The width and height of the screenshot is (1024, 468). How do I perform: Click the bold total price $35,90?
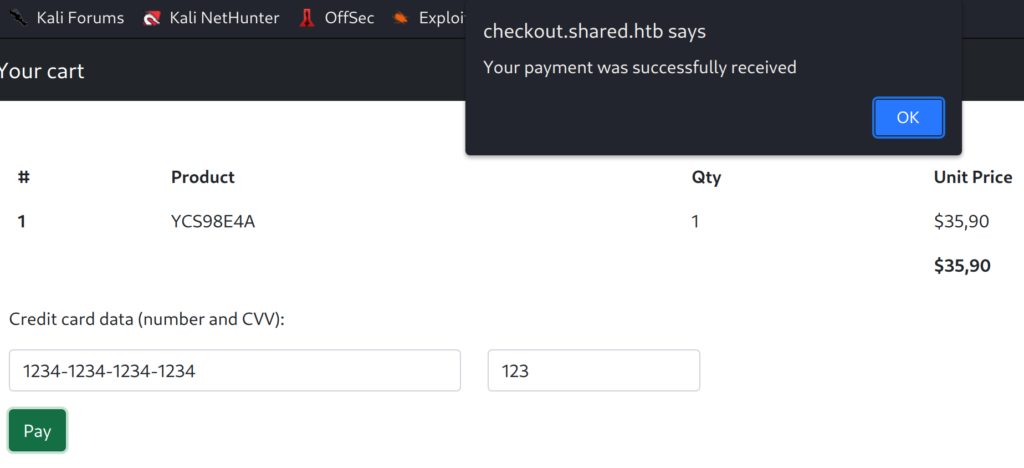tap(961, 266)
